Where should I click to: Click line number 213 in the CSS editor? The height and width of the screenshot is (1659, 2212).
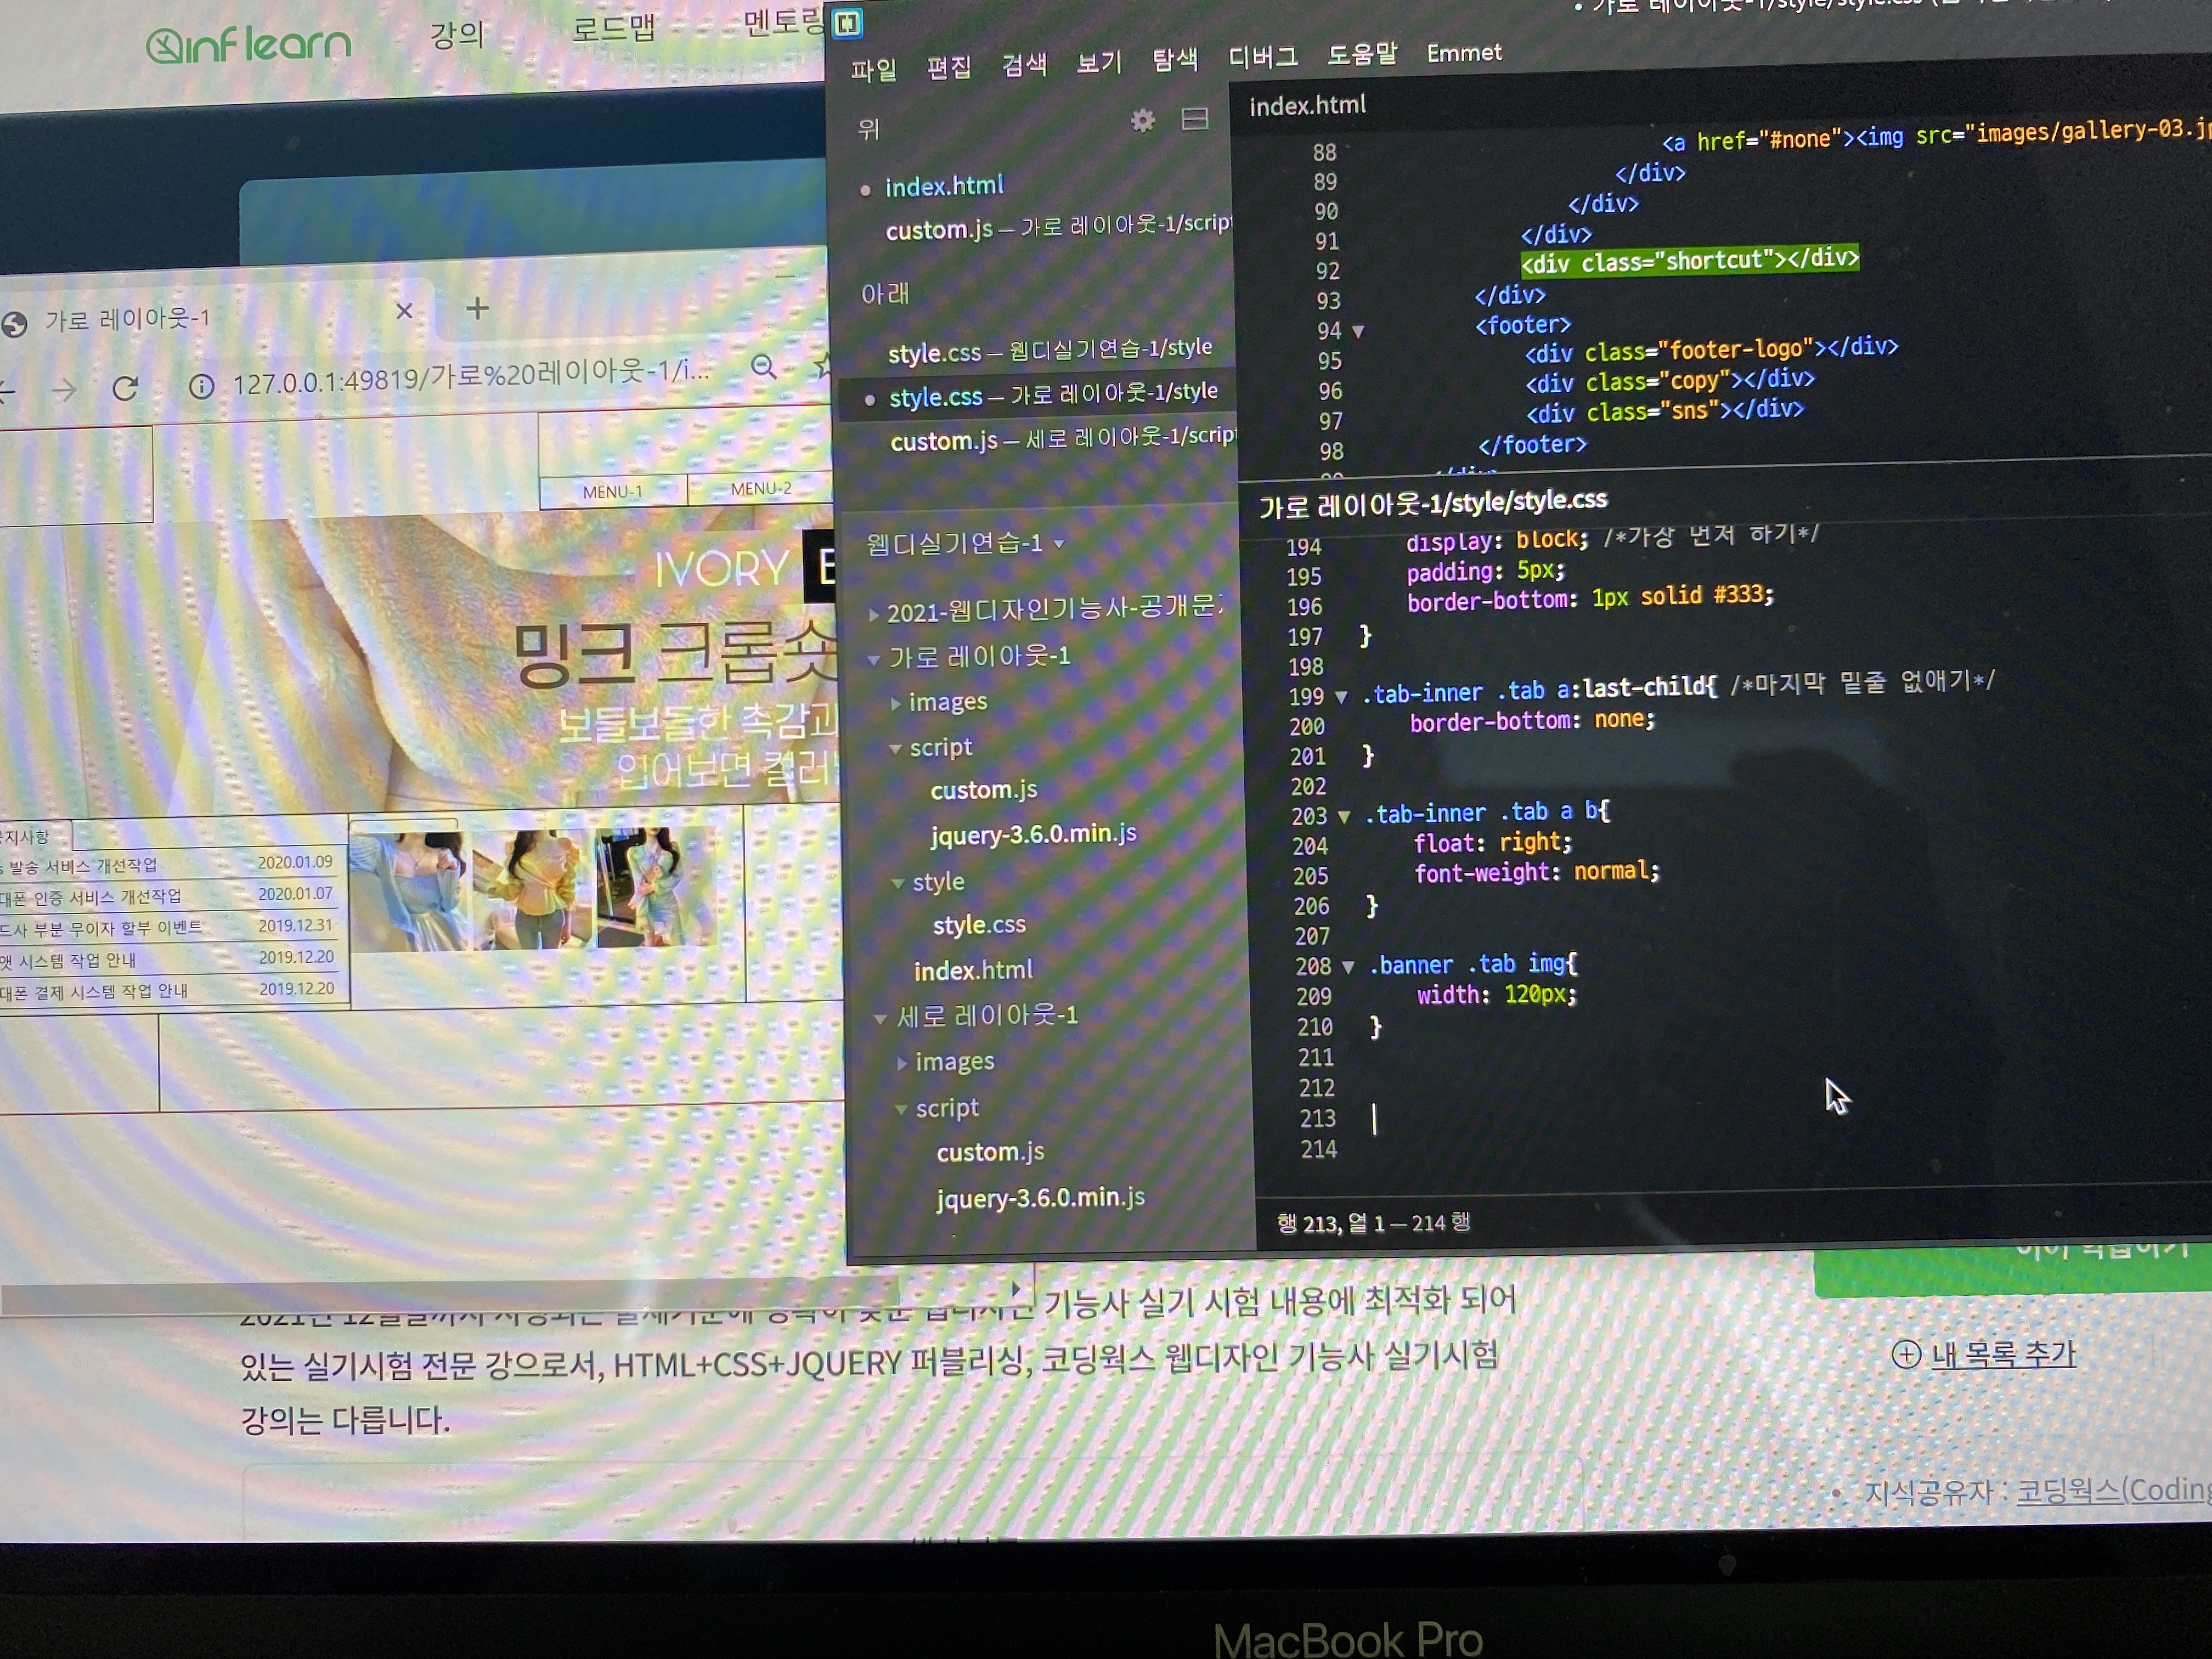pyautogui.click(x=1317, y=1119)
